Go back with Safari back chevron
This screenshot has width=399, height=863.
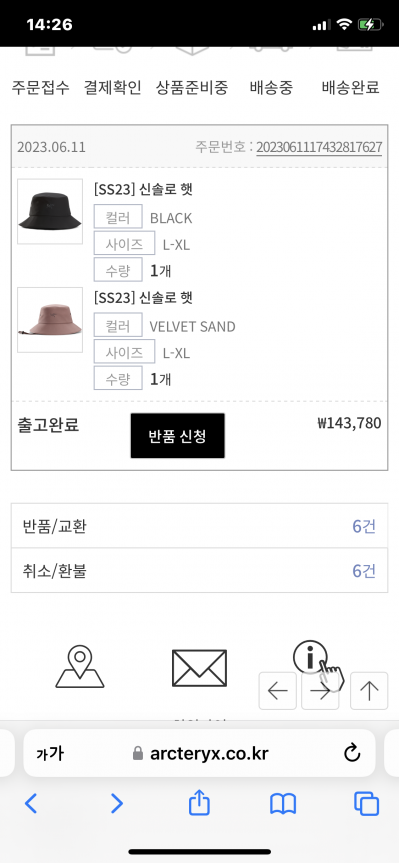(31, 804)
